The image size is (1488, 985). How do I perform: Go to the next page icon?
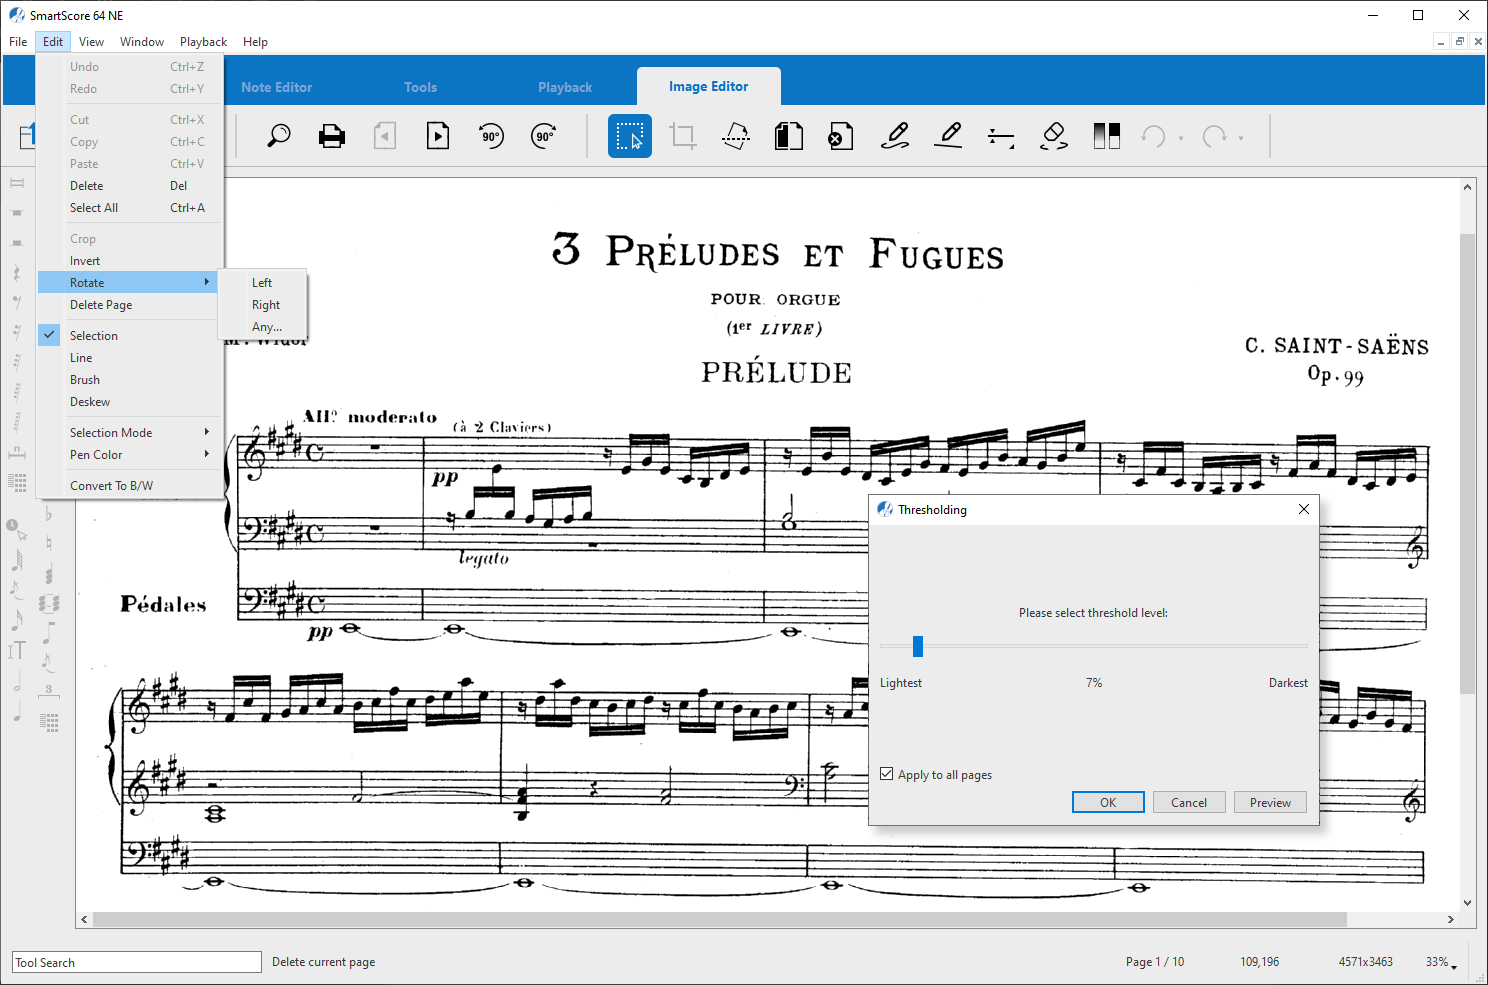438,136
